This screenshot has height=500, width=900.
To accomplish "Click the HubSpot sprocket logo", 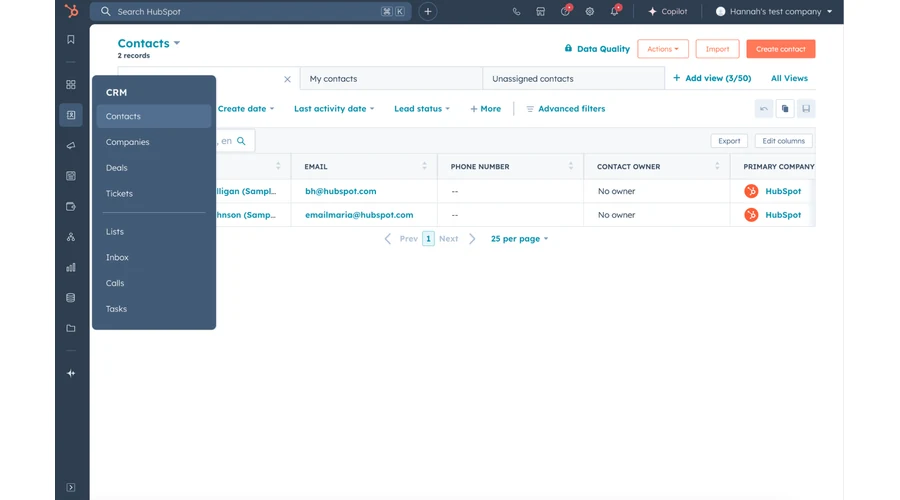I will point(71,11).
